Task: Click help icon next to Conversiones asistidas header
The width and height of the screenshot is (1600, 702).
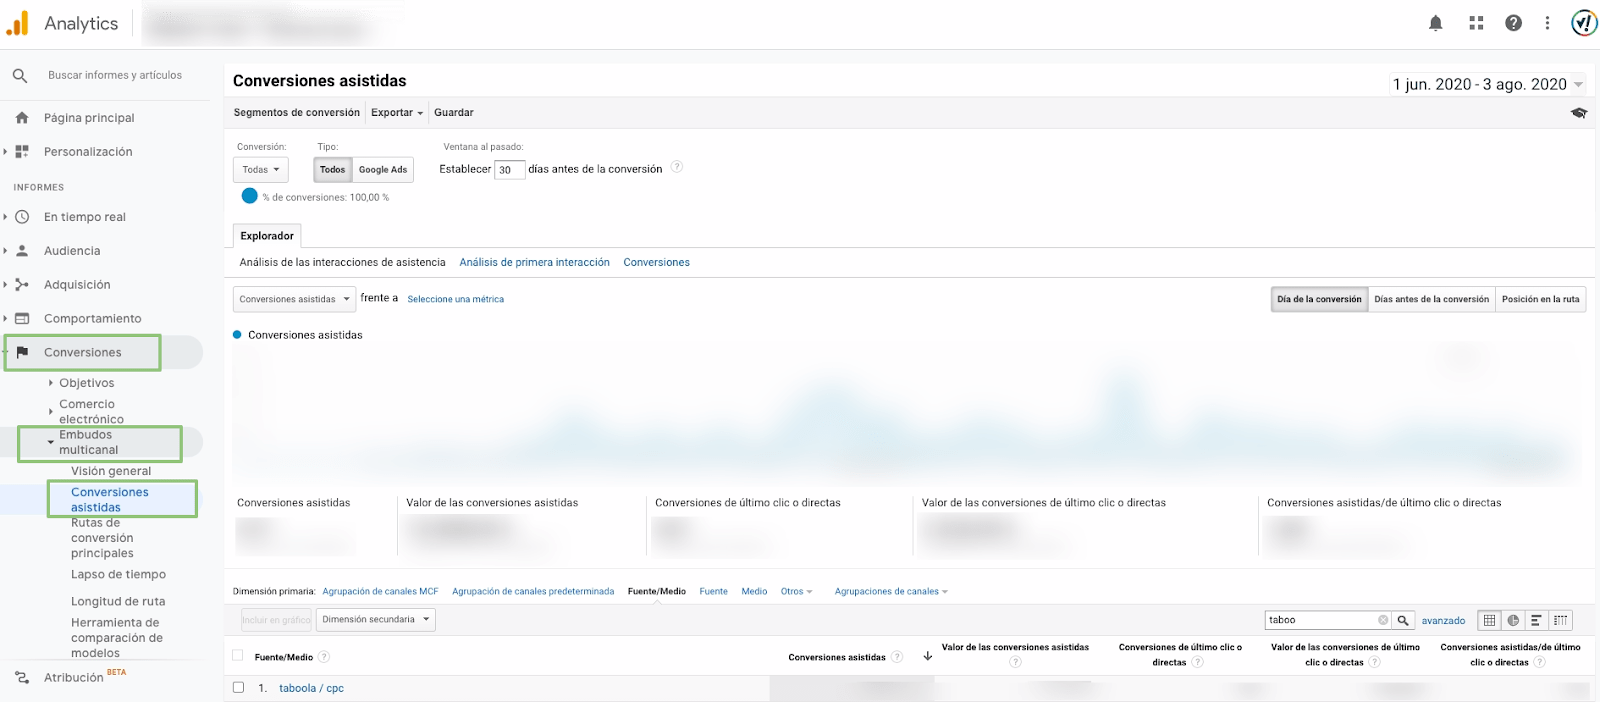Action: coord(897,657)
